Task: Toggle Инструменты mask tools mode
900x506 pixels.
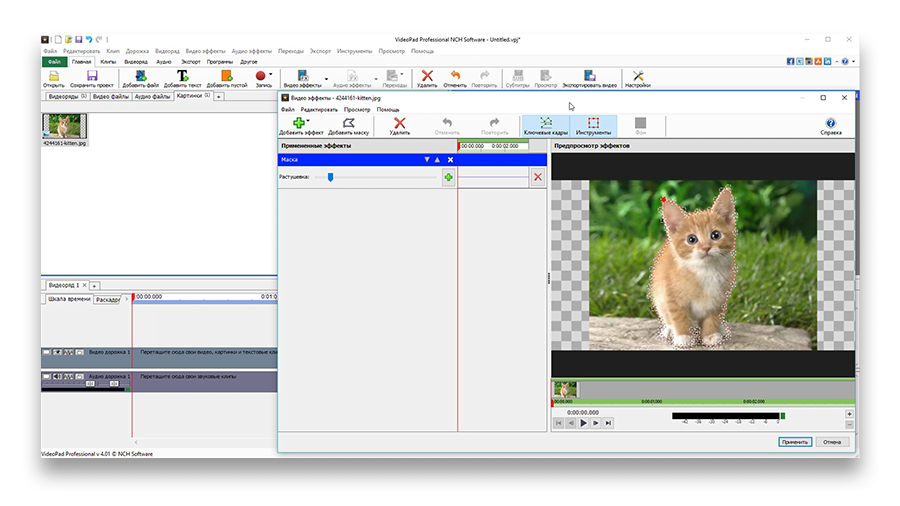Action: [593, 126]
